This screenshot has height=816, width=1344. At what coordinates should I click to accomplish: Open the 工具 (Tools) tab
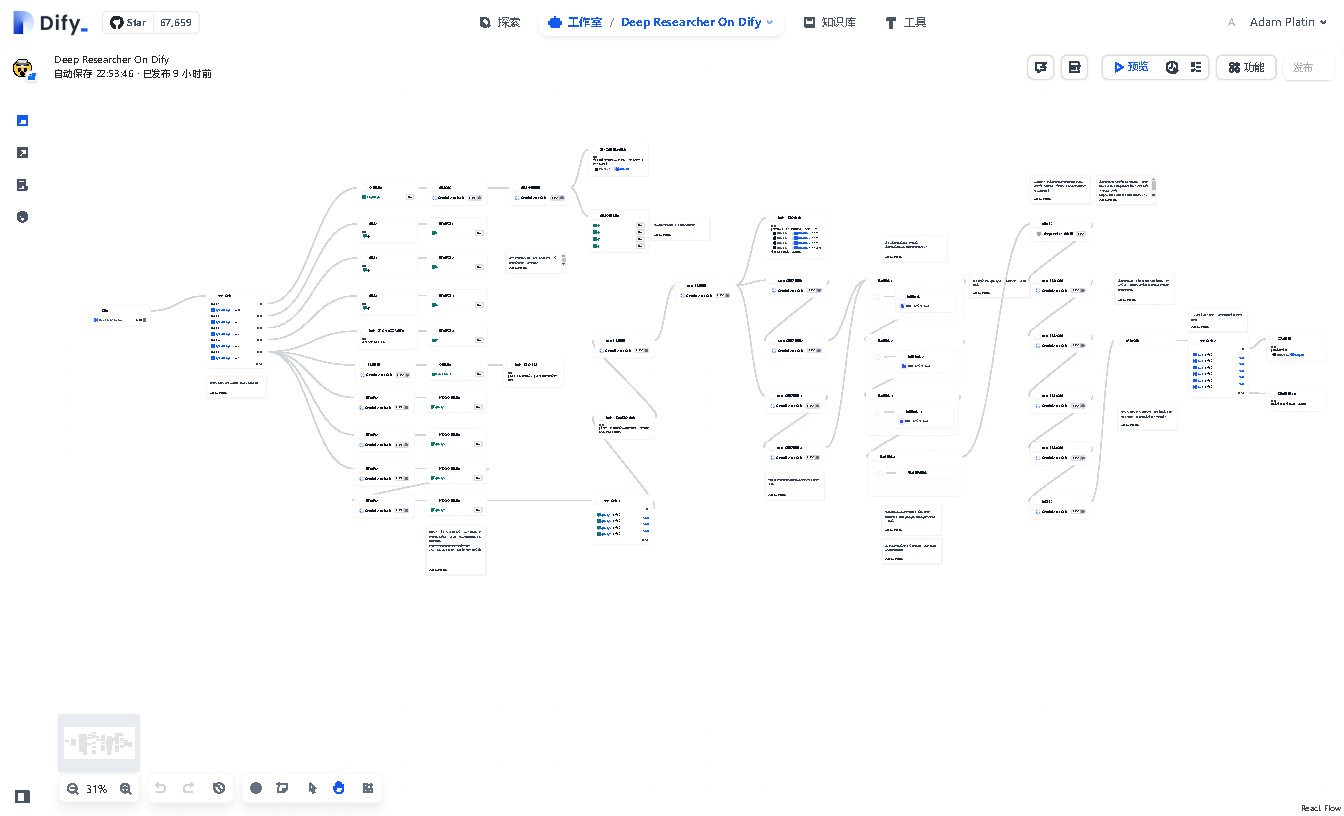[906, 22]
